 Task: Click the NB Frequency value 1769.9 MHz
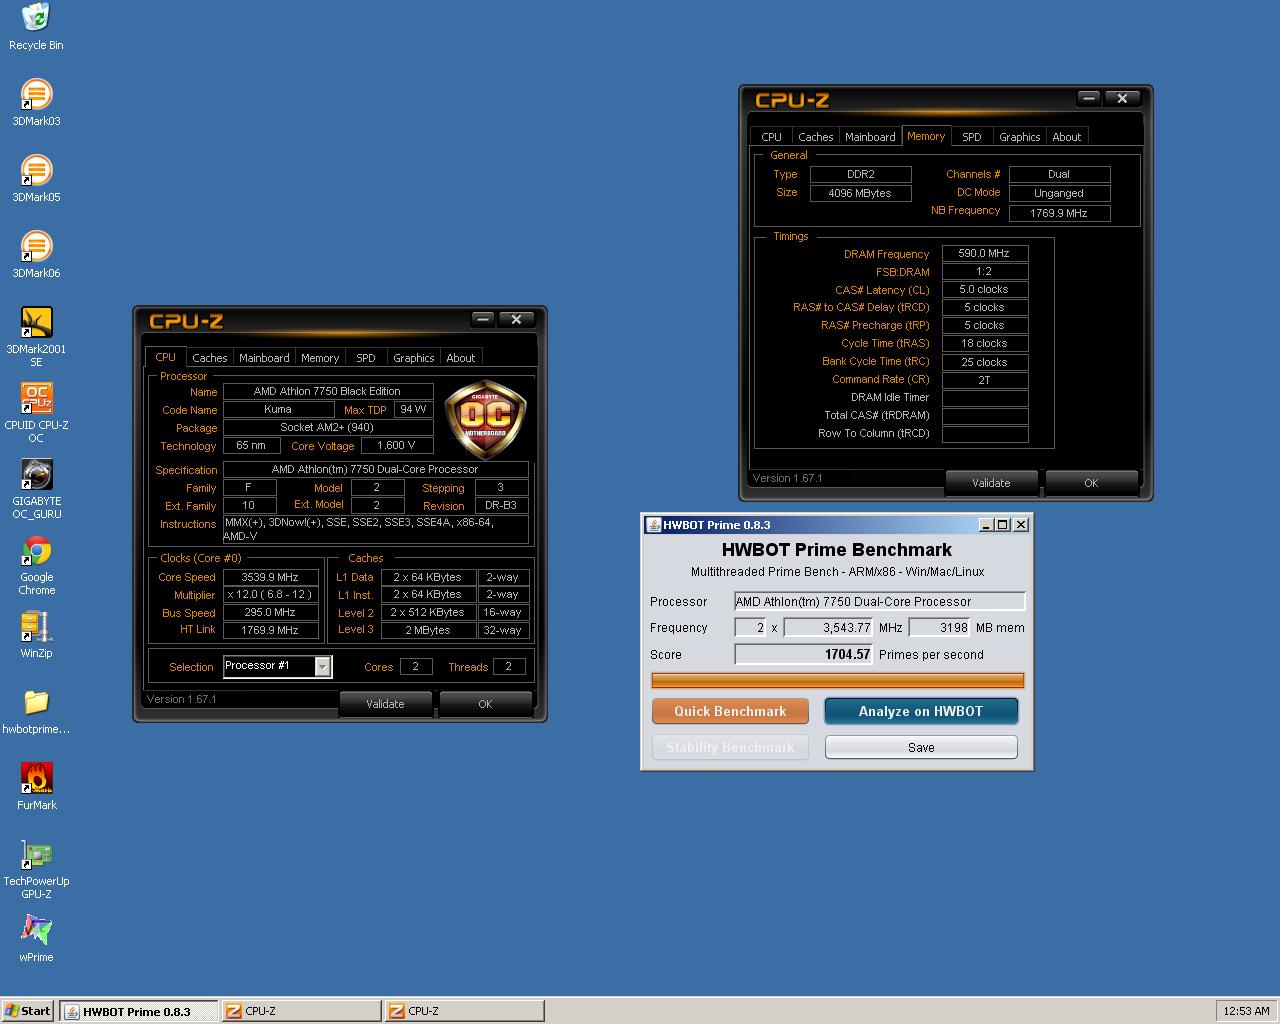tap(1059, 213)
